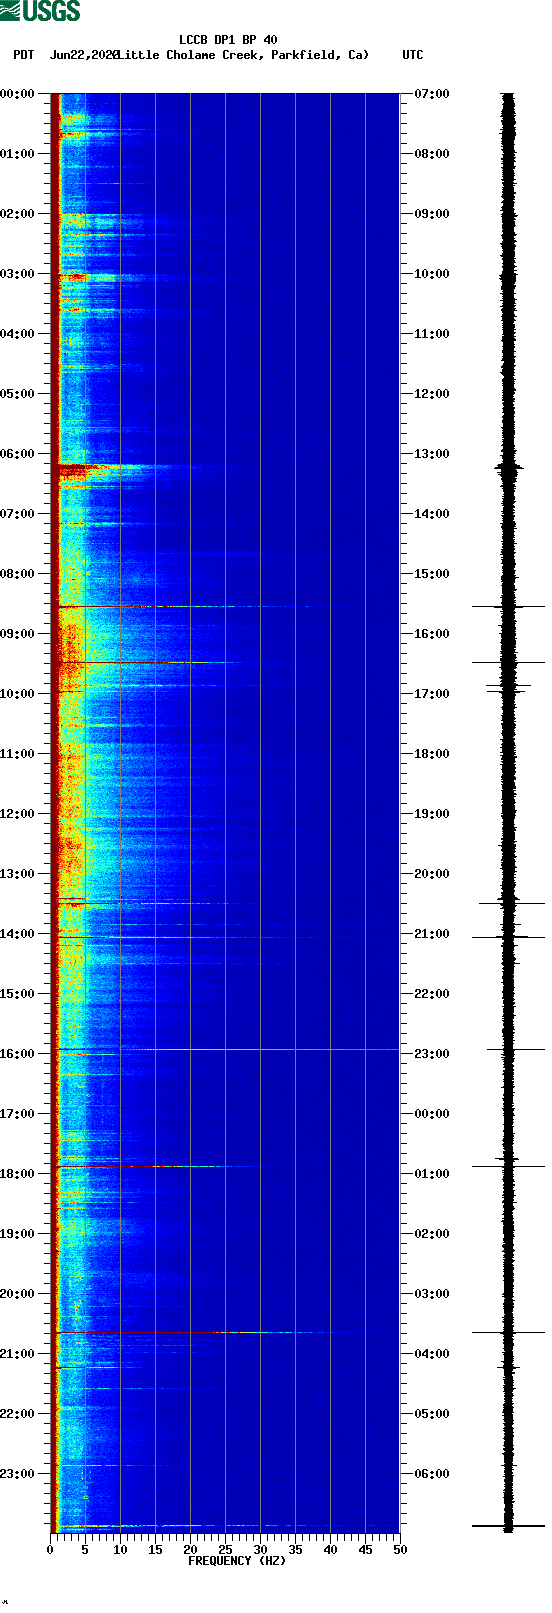Click the 16:00 label on PDT axis
The width and height of the screenshot is (552, 1613).
pyautogui.click(x=18, y=1054)
